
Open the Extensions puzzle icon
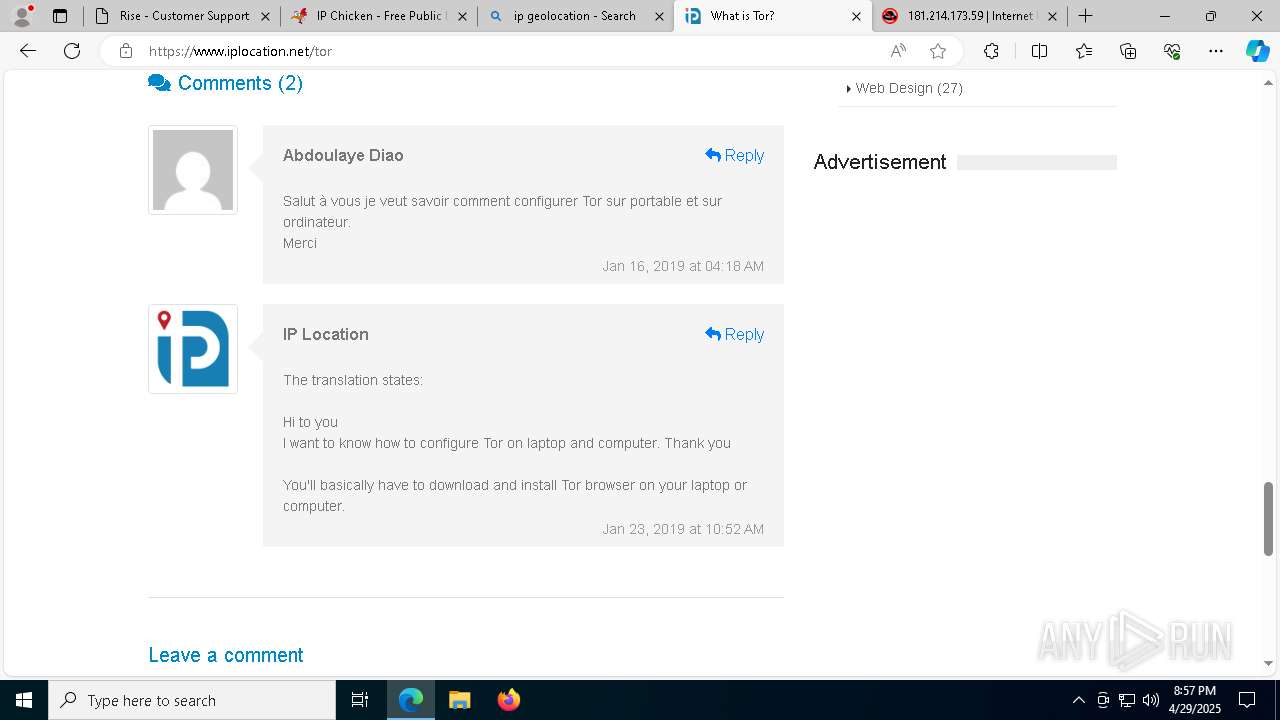991,51
